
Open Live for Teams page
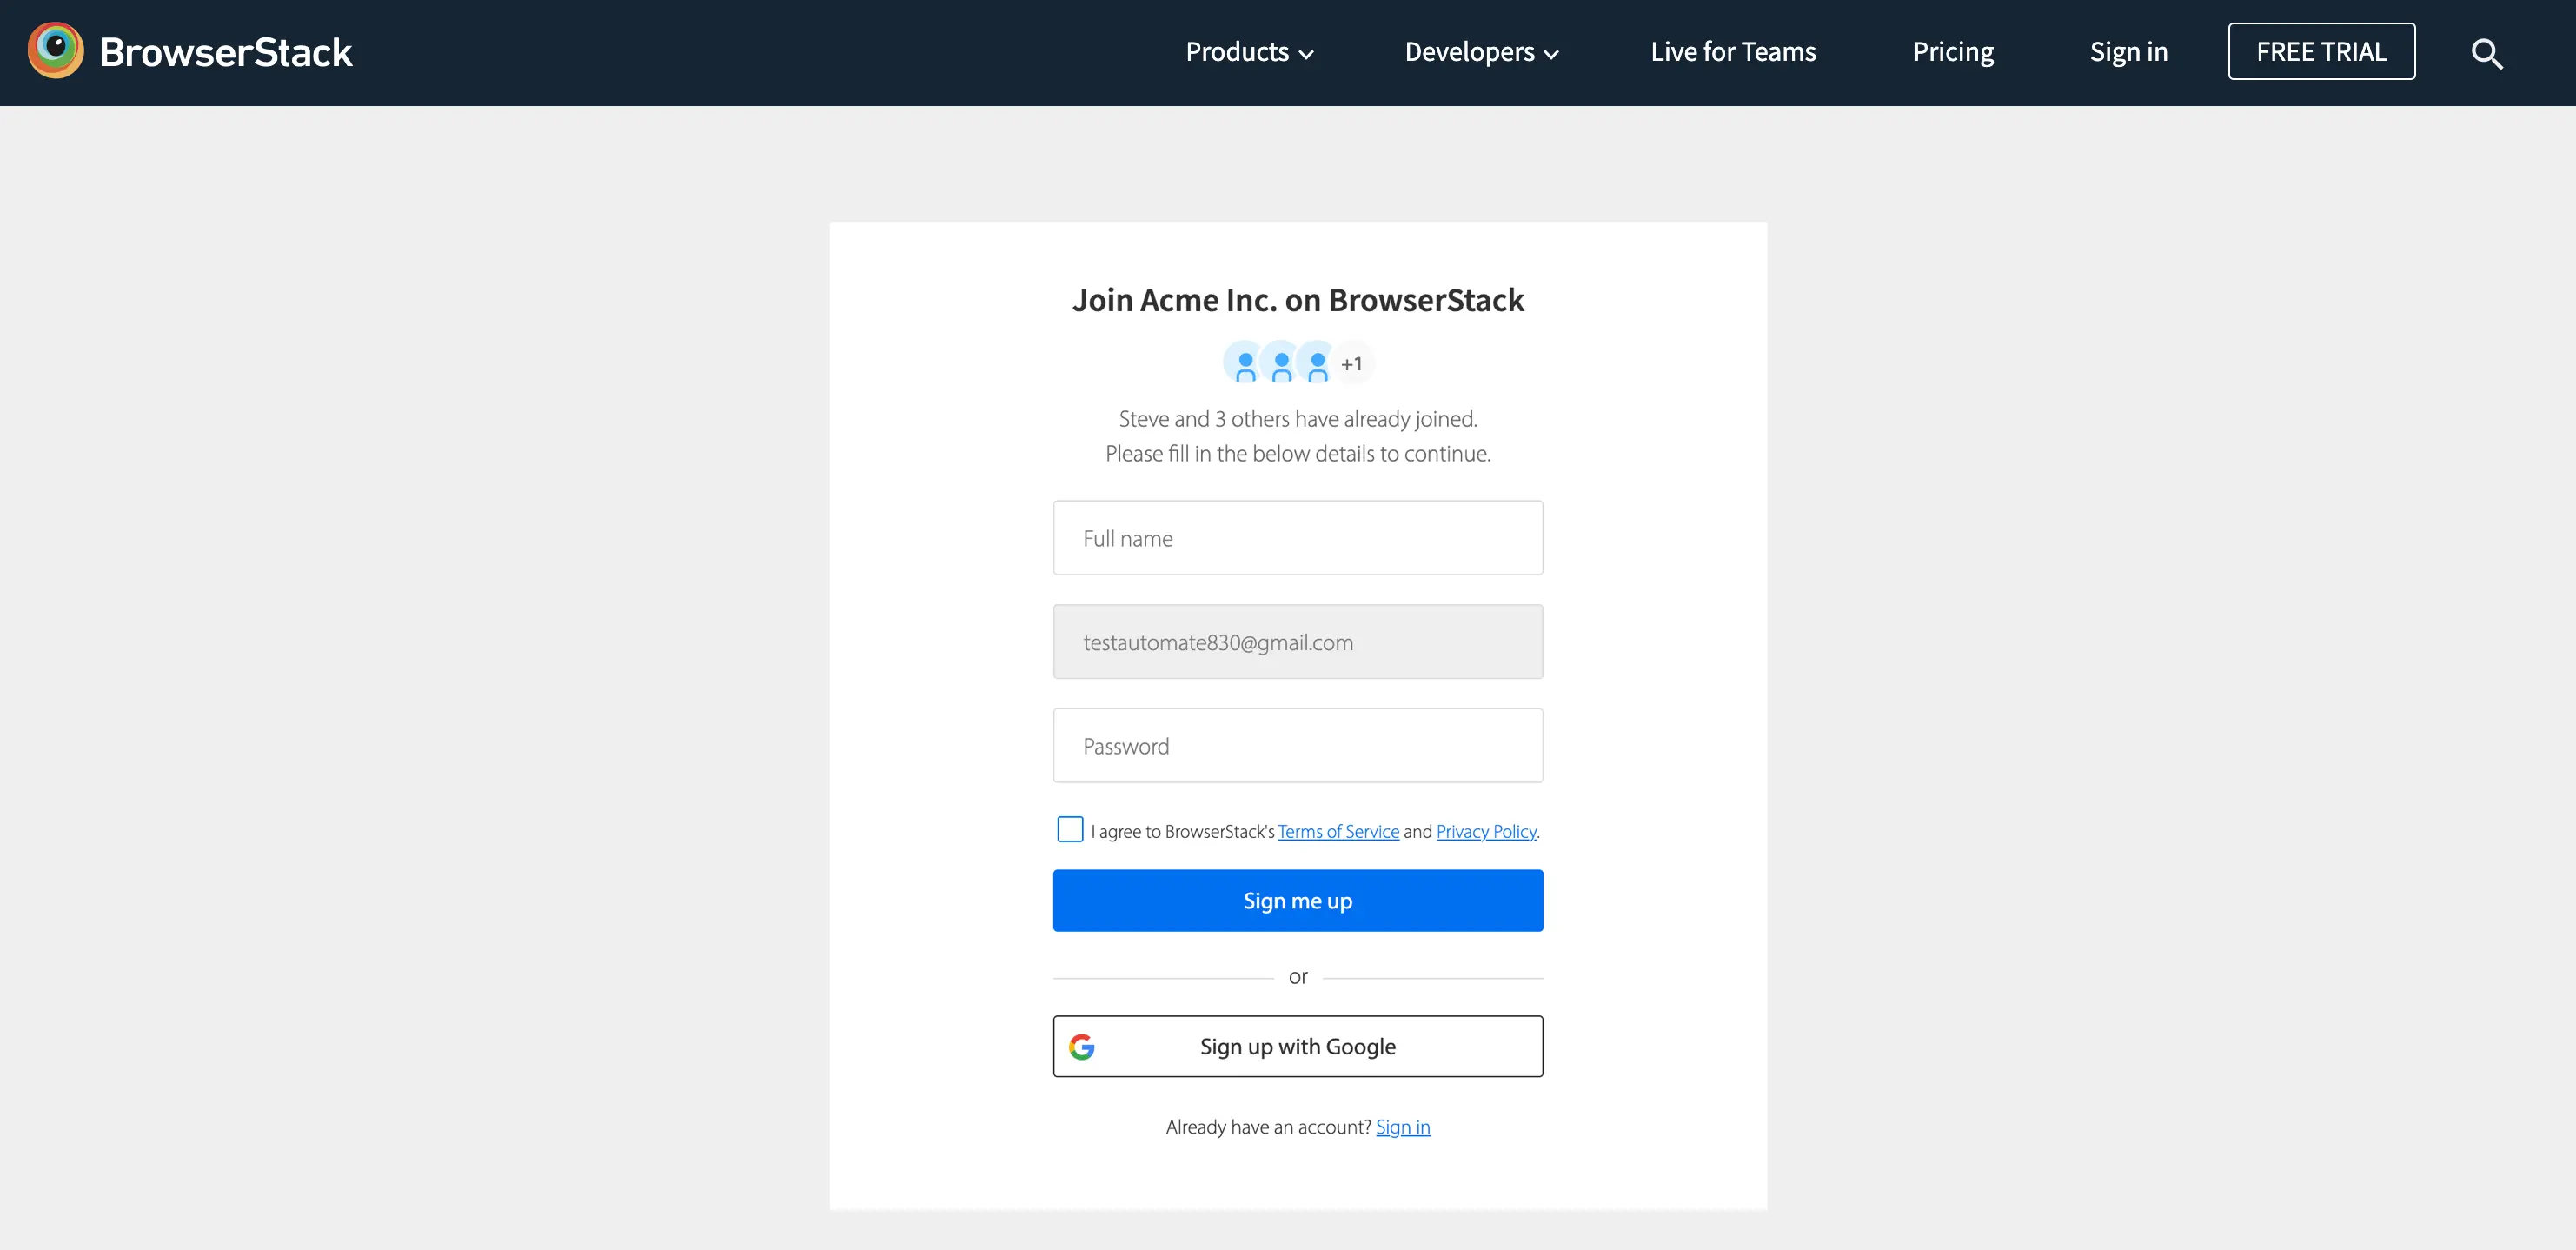1733,52
